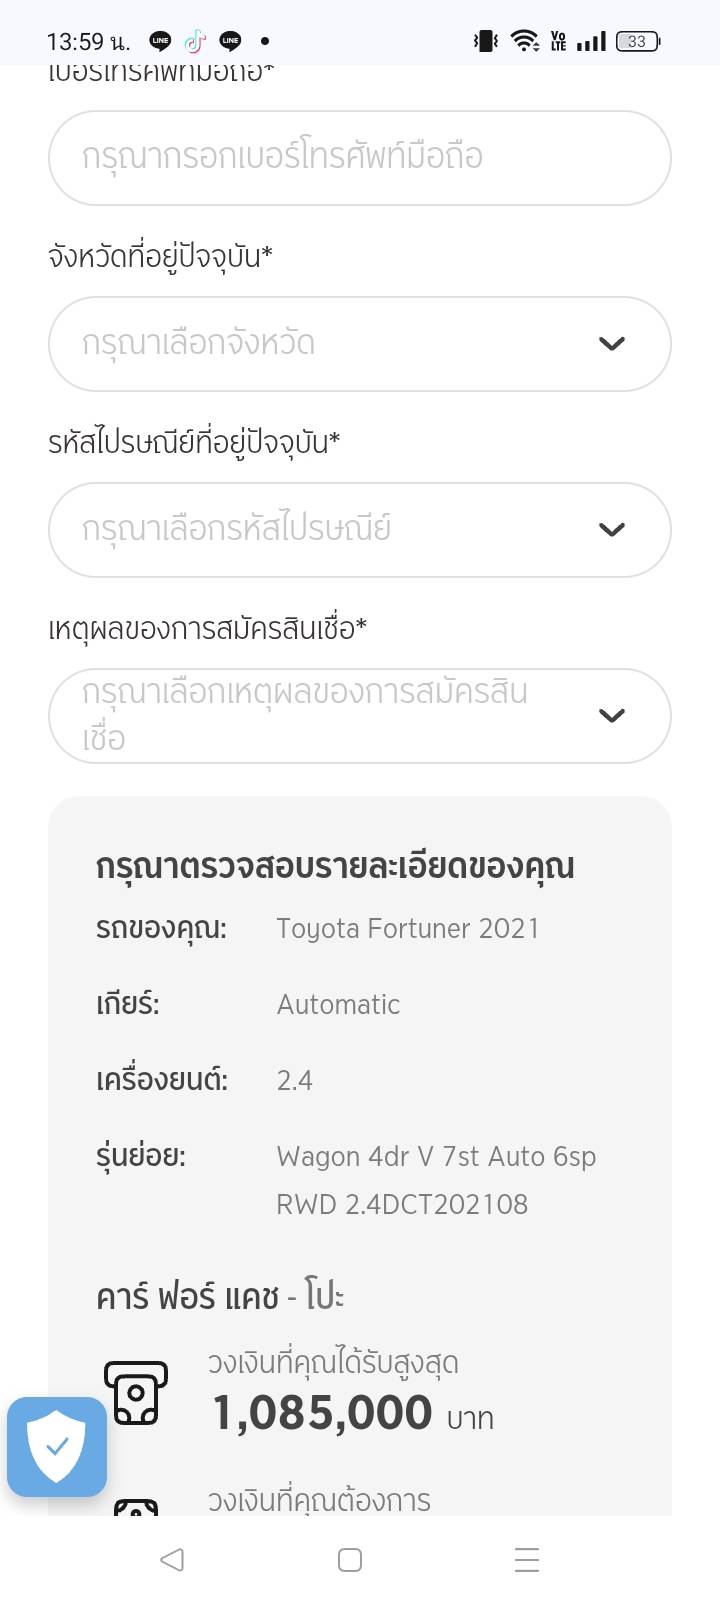This screenshot has height=1604, width=720.
Task: Expand the loan reason dropdown chevron
Action: tap(611, 716)
